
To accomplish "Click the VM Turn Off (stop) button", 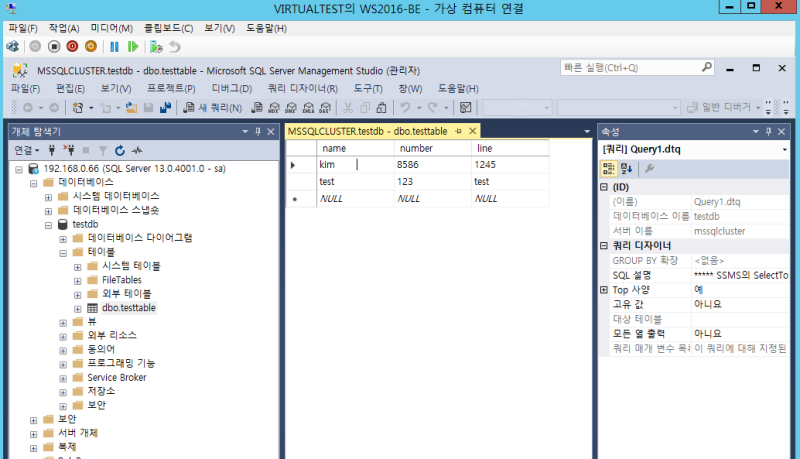I will point(54,47).
